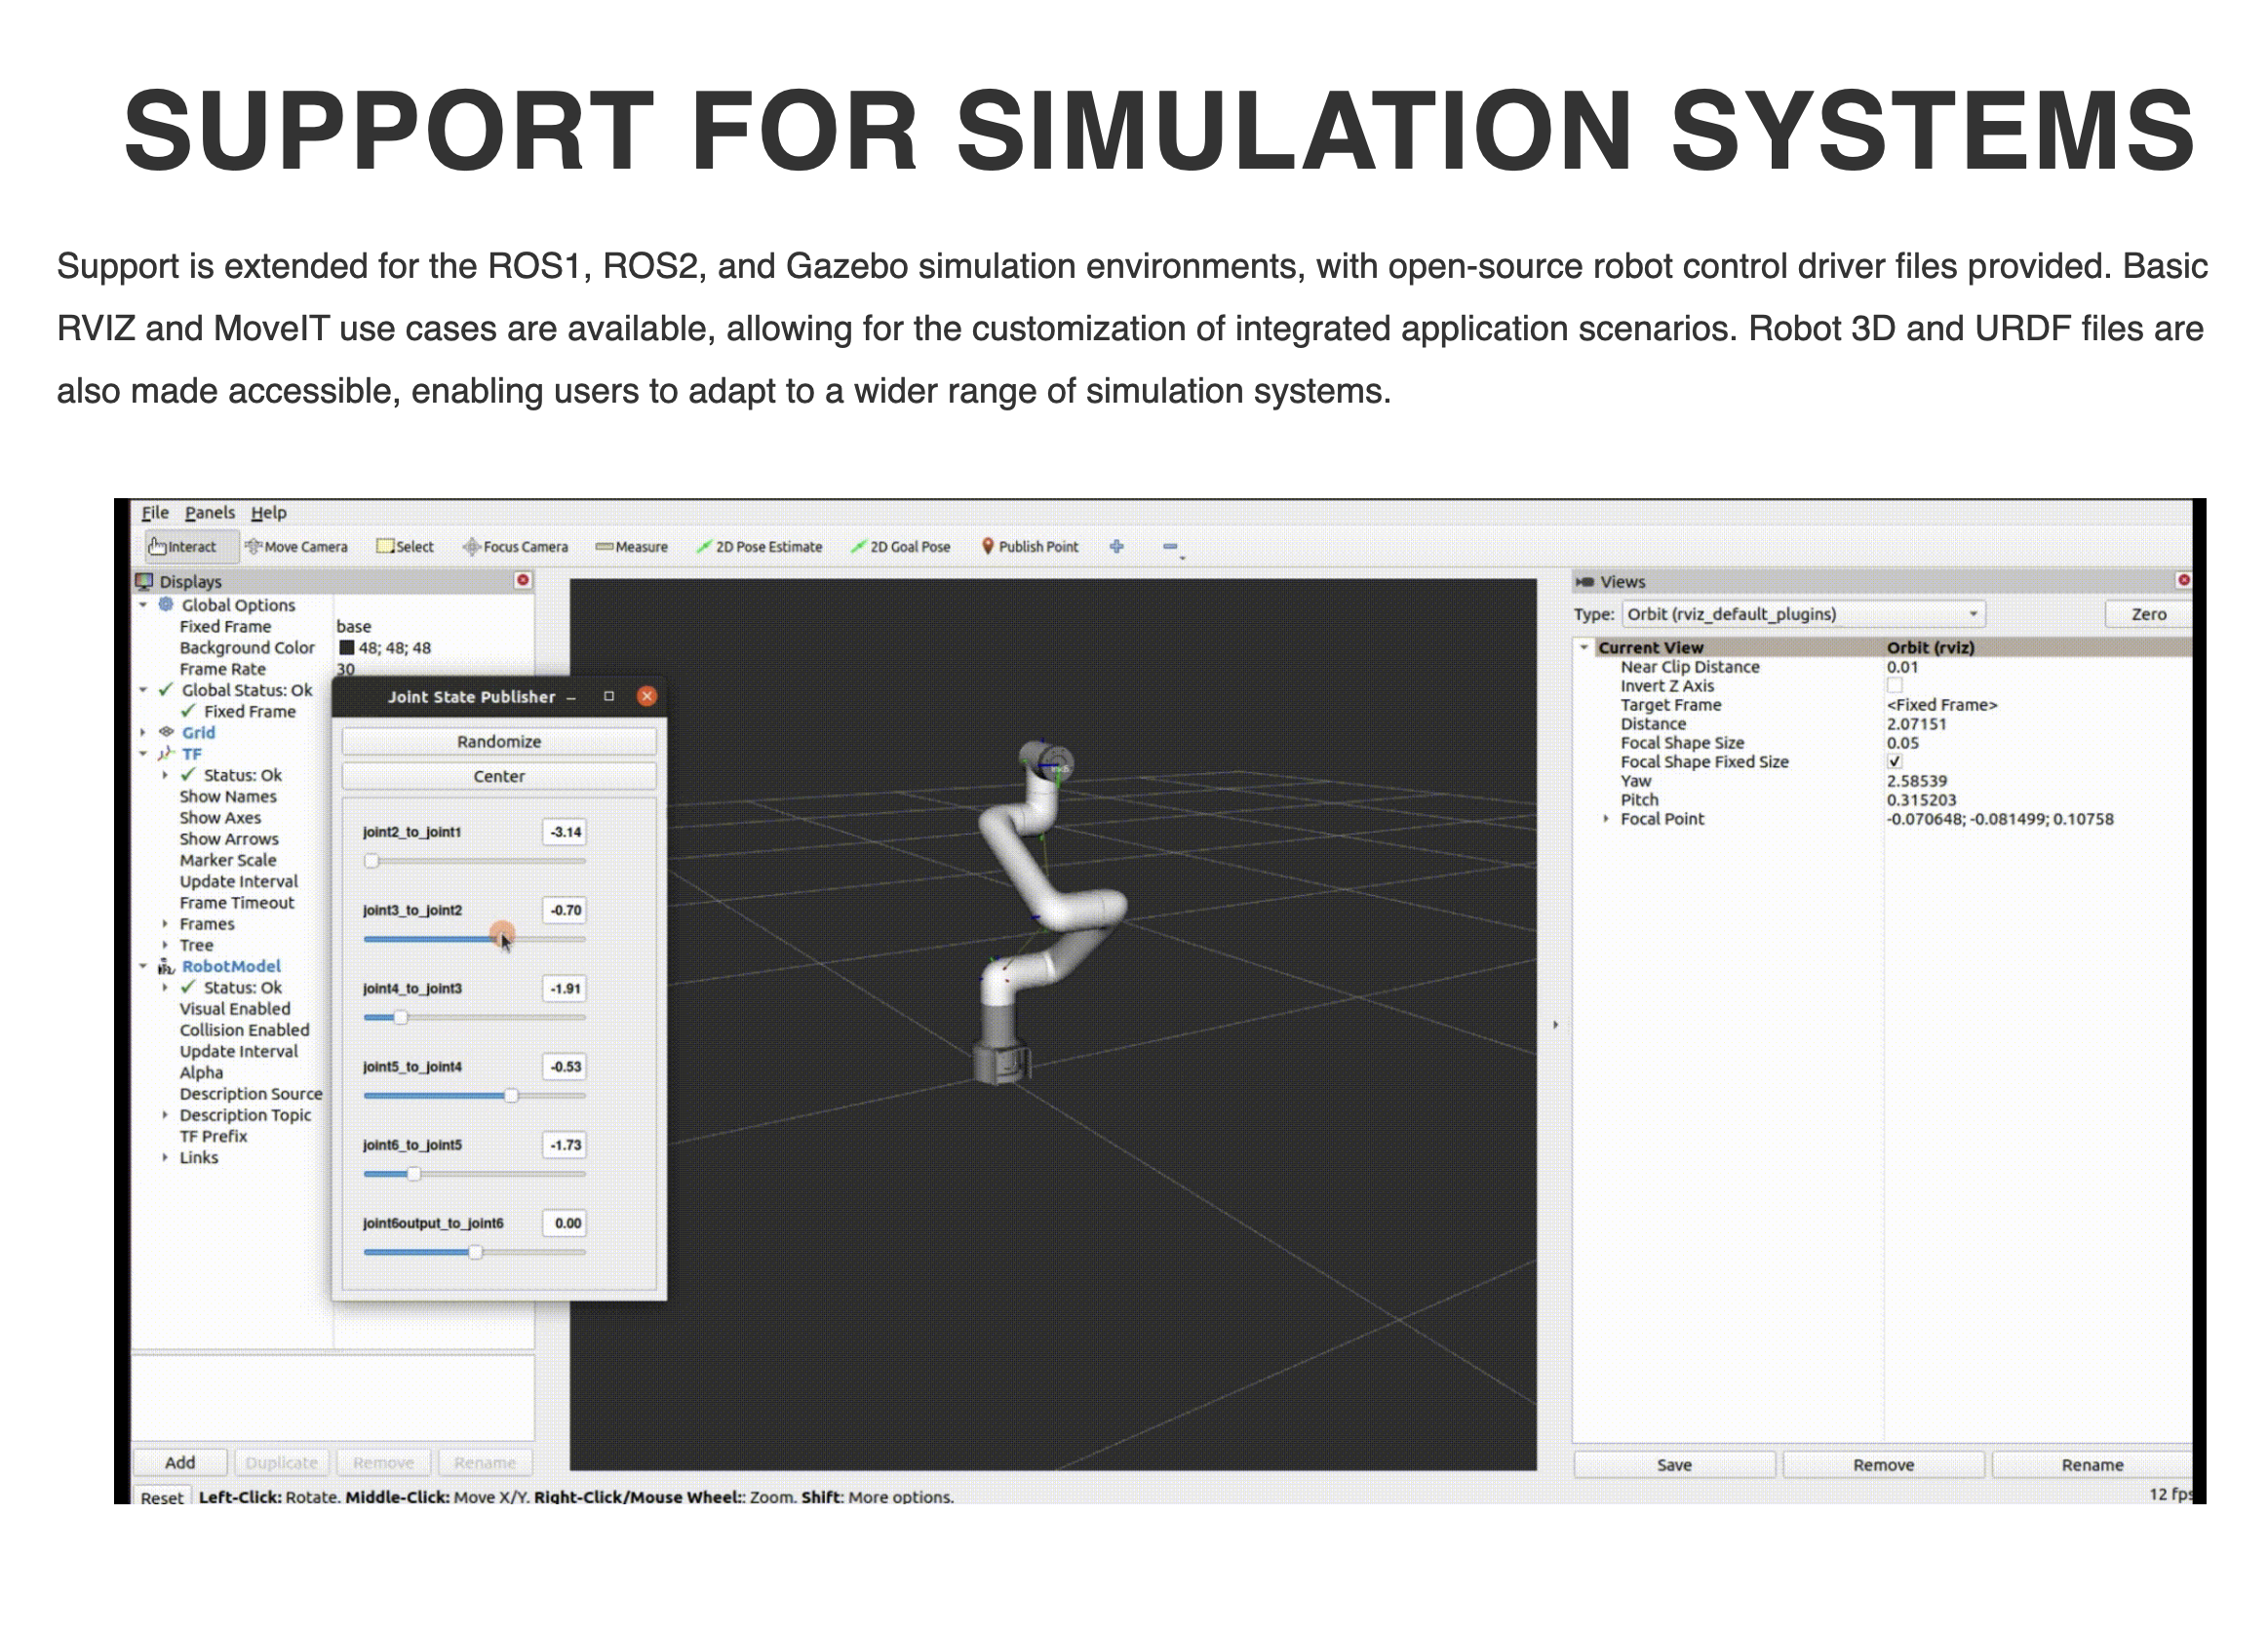Click the RobotModel Status Ok checkmark
This screenshot has height=1632, width=2268.
[x=188, y=987]
